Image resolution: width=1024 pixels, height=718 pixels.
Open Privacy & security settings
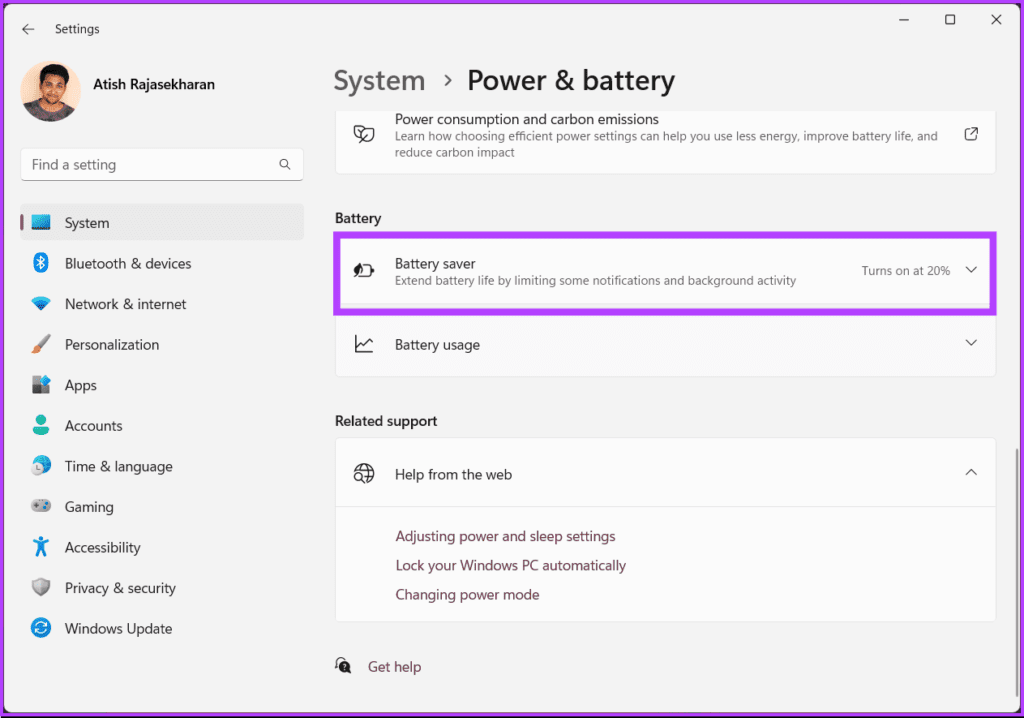(162, 587)
